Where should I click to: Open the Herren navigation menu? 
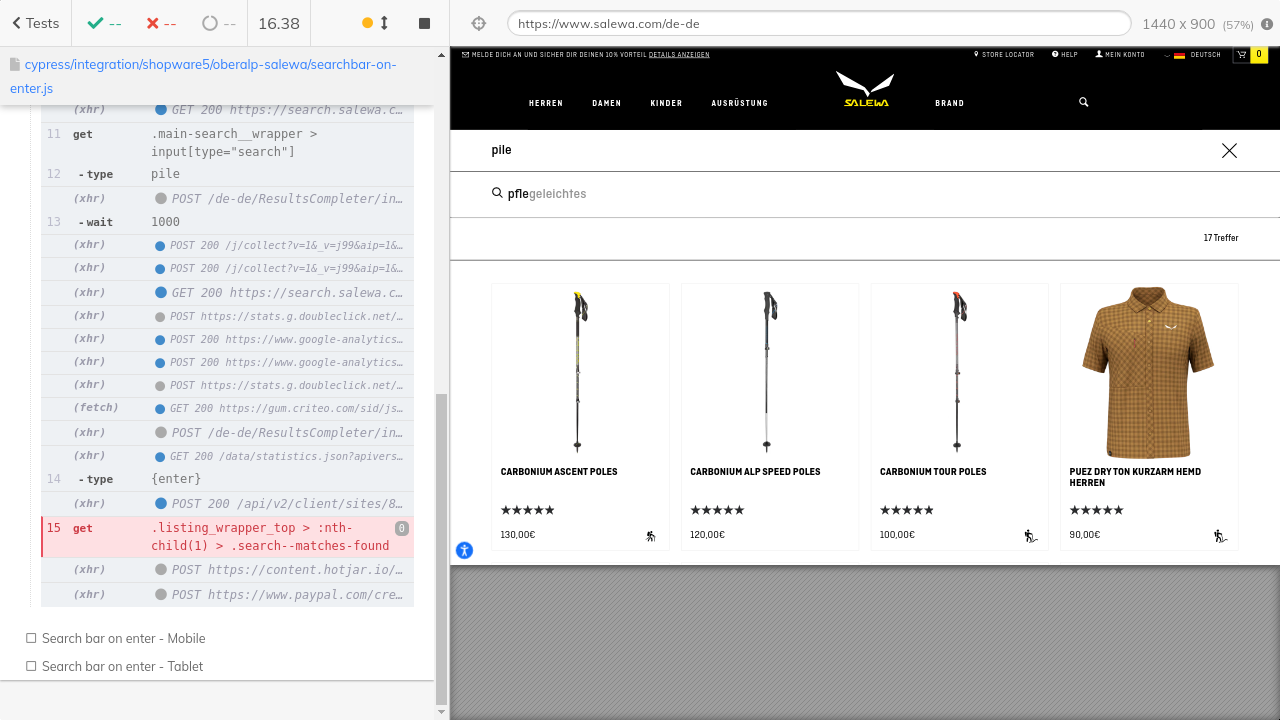(546, 103)
